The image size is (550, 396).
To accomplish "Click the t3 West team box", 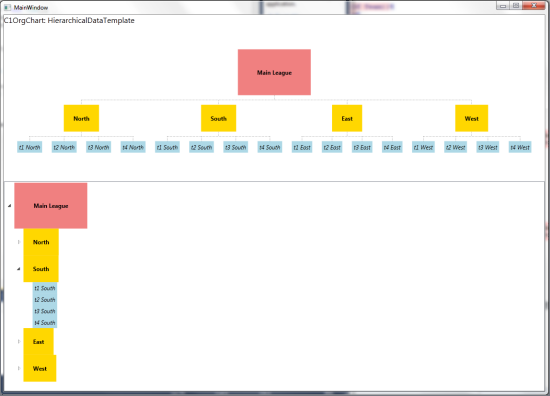I will click(488, 147).
